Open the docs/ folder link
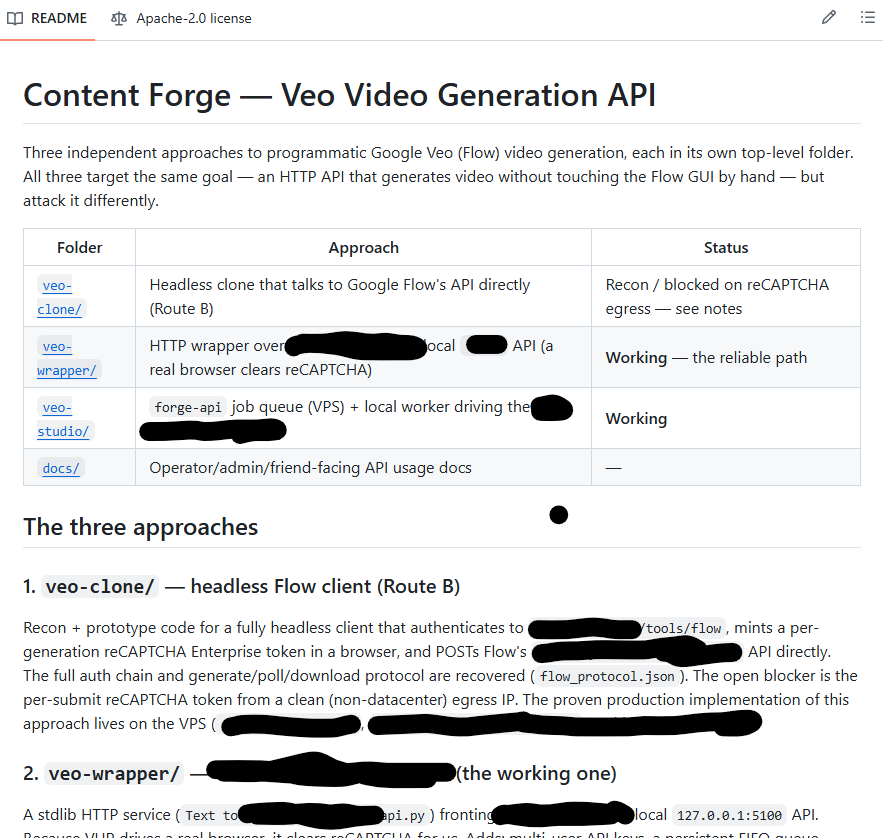883x838 pixels. pyautogui.click(x=61, y=468)
